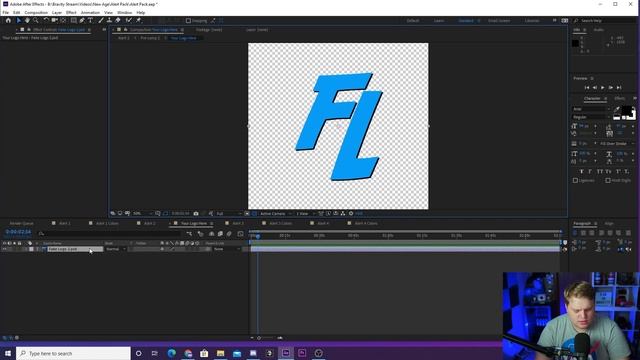Open the Active Camera view dropdown
This screenshot has height=360, width=640.
pyautogui.click(x=275, y=213)
